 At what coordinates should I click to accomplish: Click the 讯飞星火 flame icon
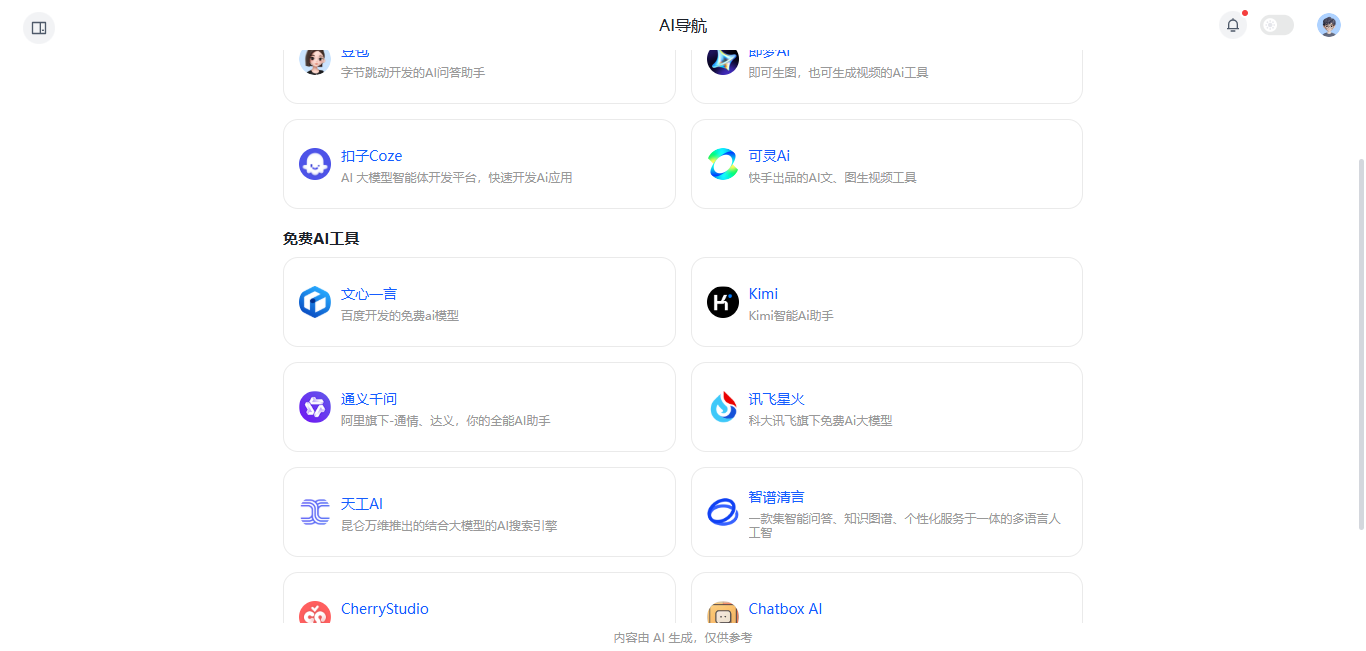(723, 407)
